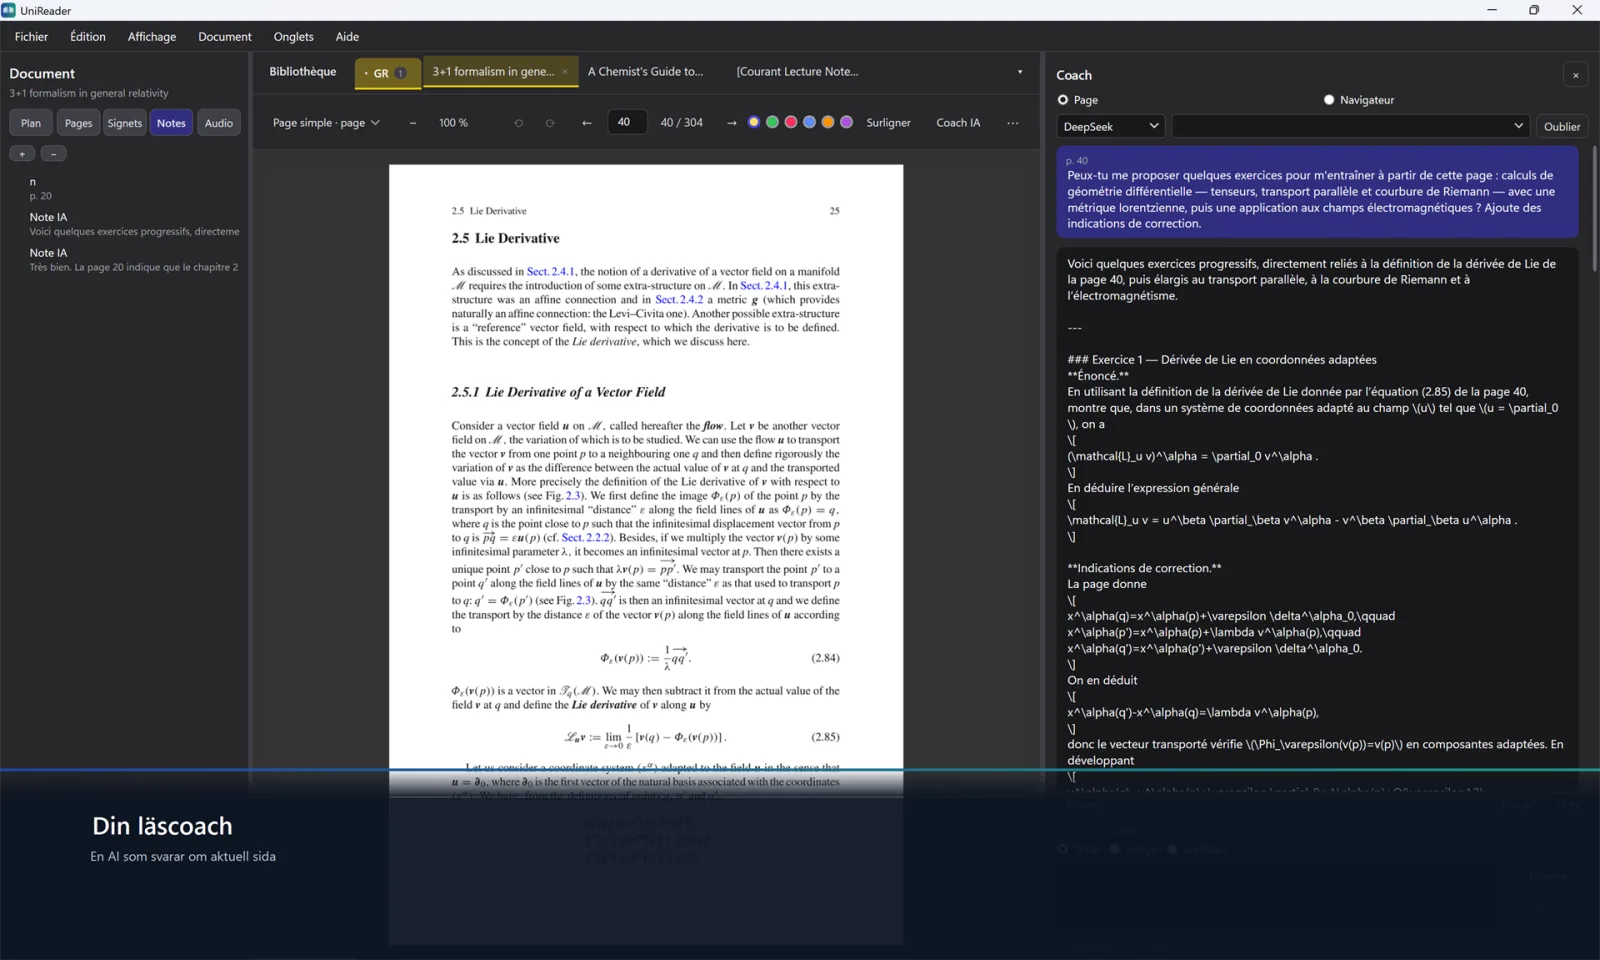Close the Coach panel
The image size is (1600, 960).
point(1575,75)
